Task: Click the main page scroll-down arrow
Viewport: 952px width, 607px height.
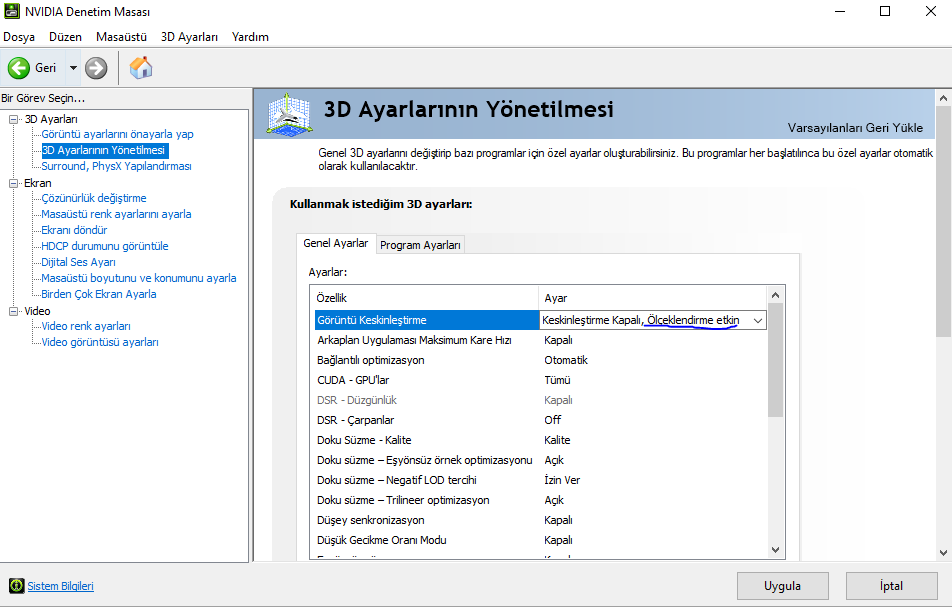Action: click(x=943, y=553)
